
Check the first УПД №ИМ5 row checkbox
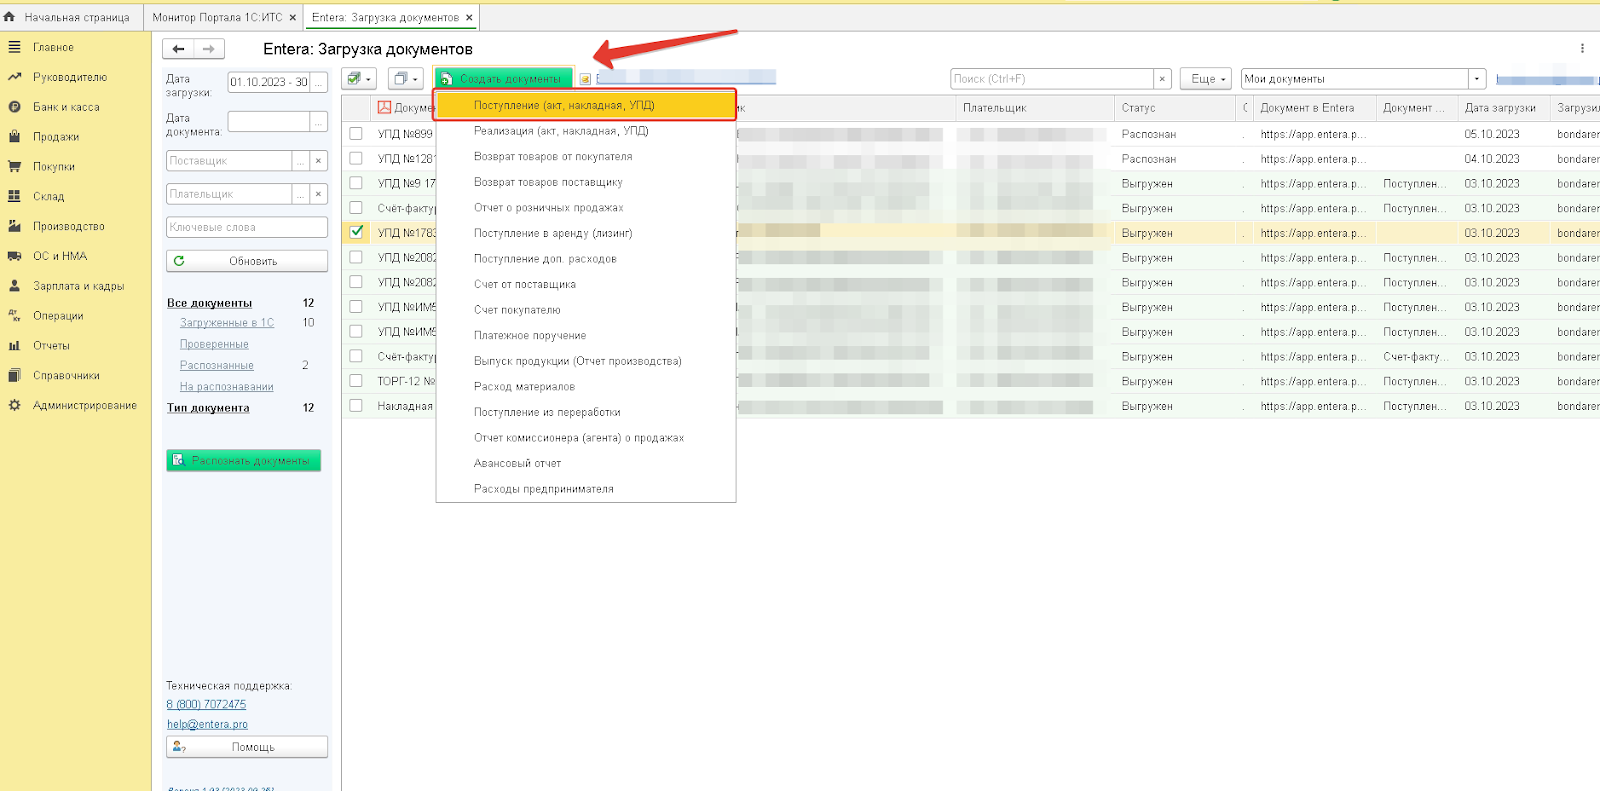tap(356, 306)
